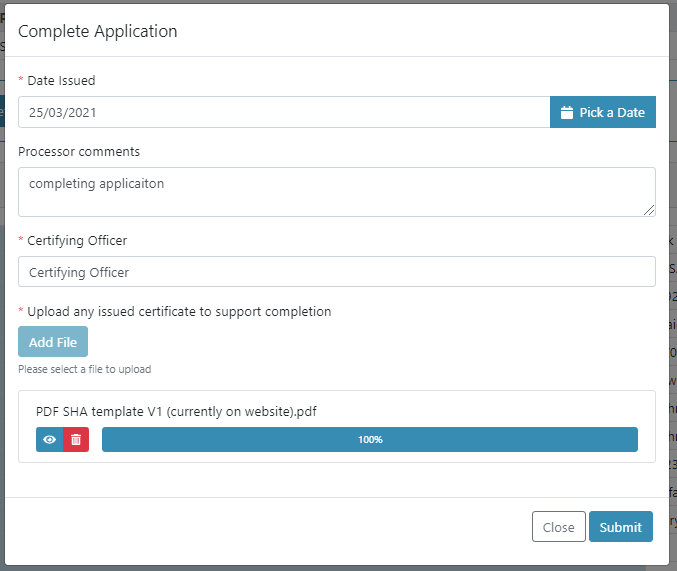This screenshot has width=677, height=571.
Task: Preview the uploaded PDF with eye icon
Action: click(49, 440)
